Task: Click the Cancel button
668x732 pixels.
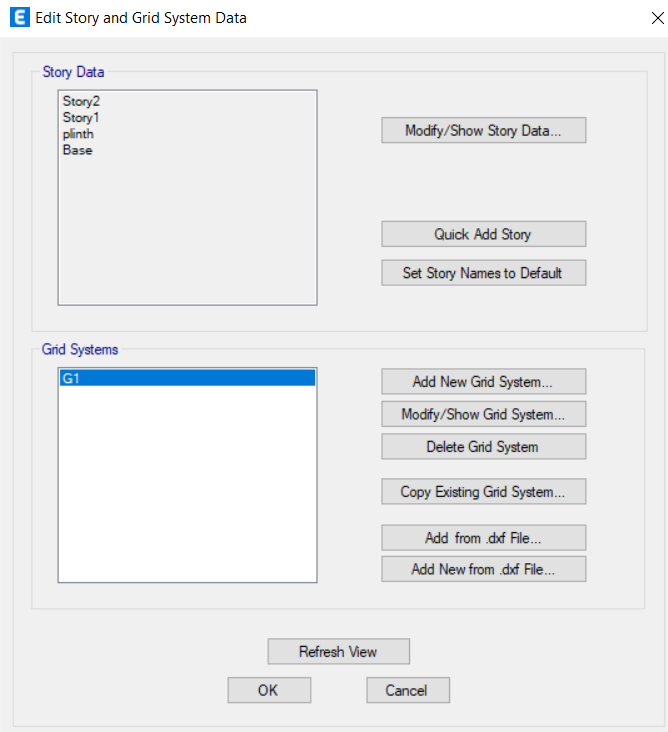Action: click(408, 690)
